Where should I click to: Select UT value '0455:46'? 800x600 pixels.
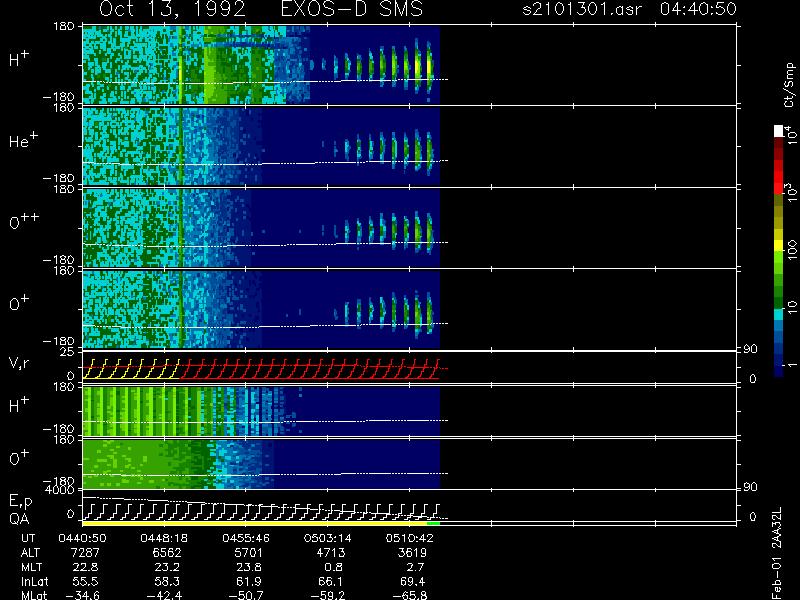pos(246,538)
